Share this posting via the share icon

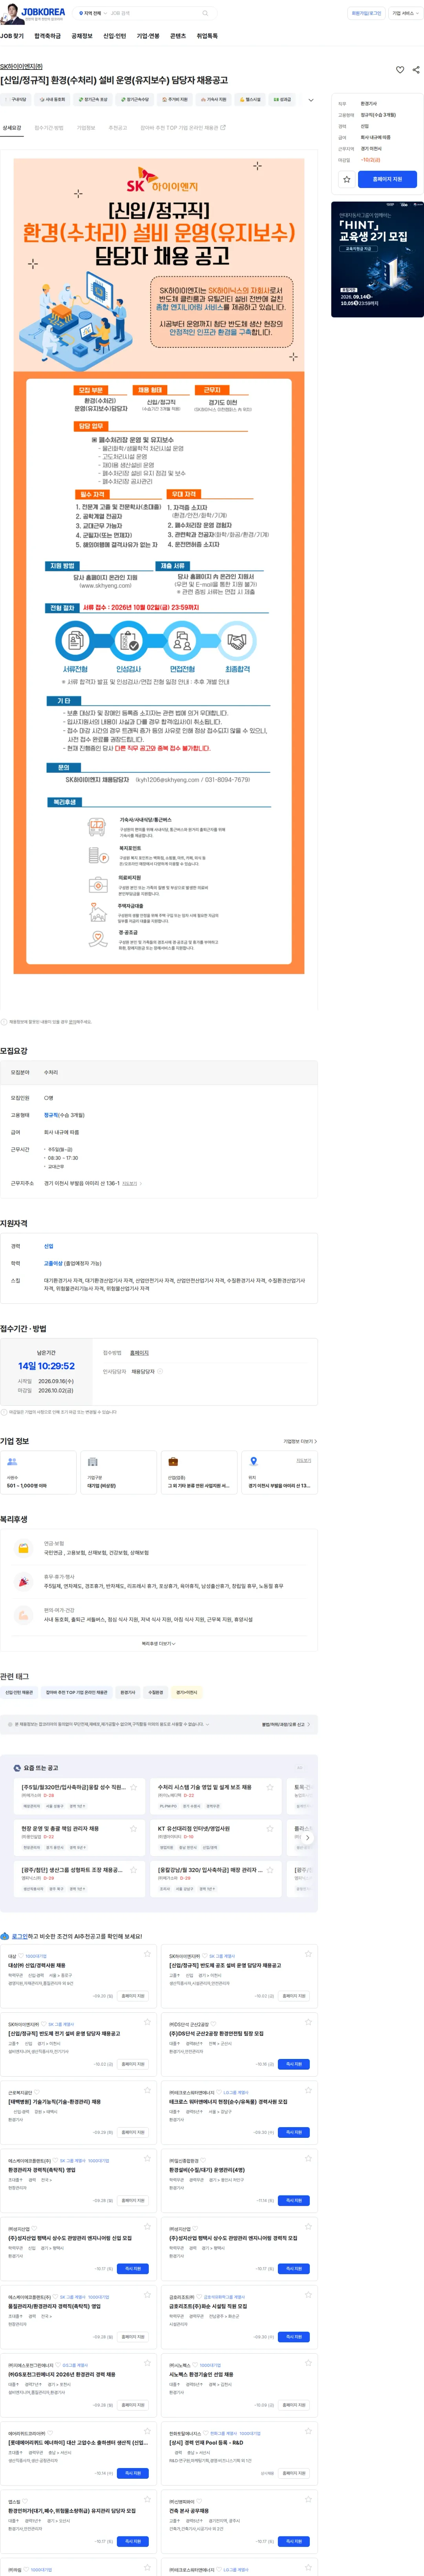click(416, 70)
